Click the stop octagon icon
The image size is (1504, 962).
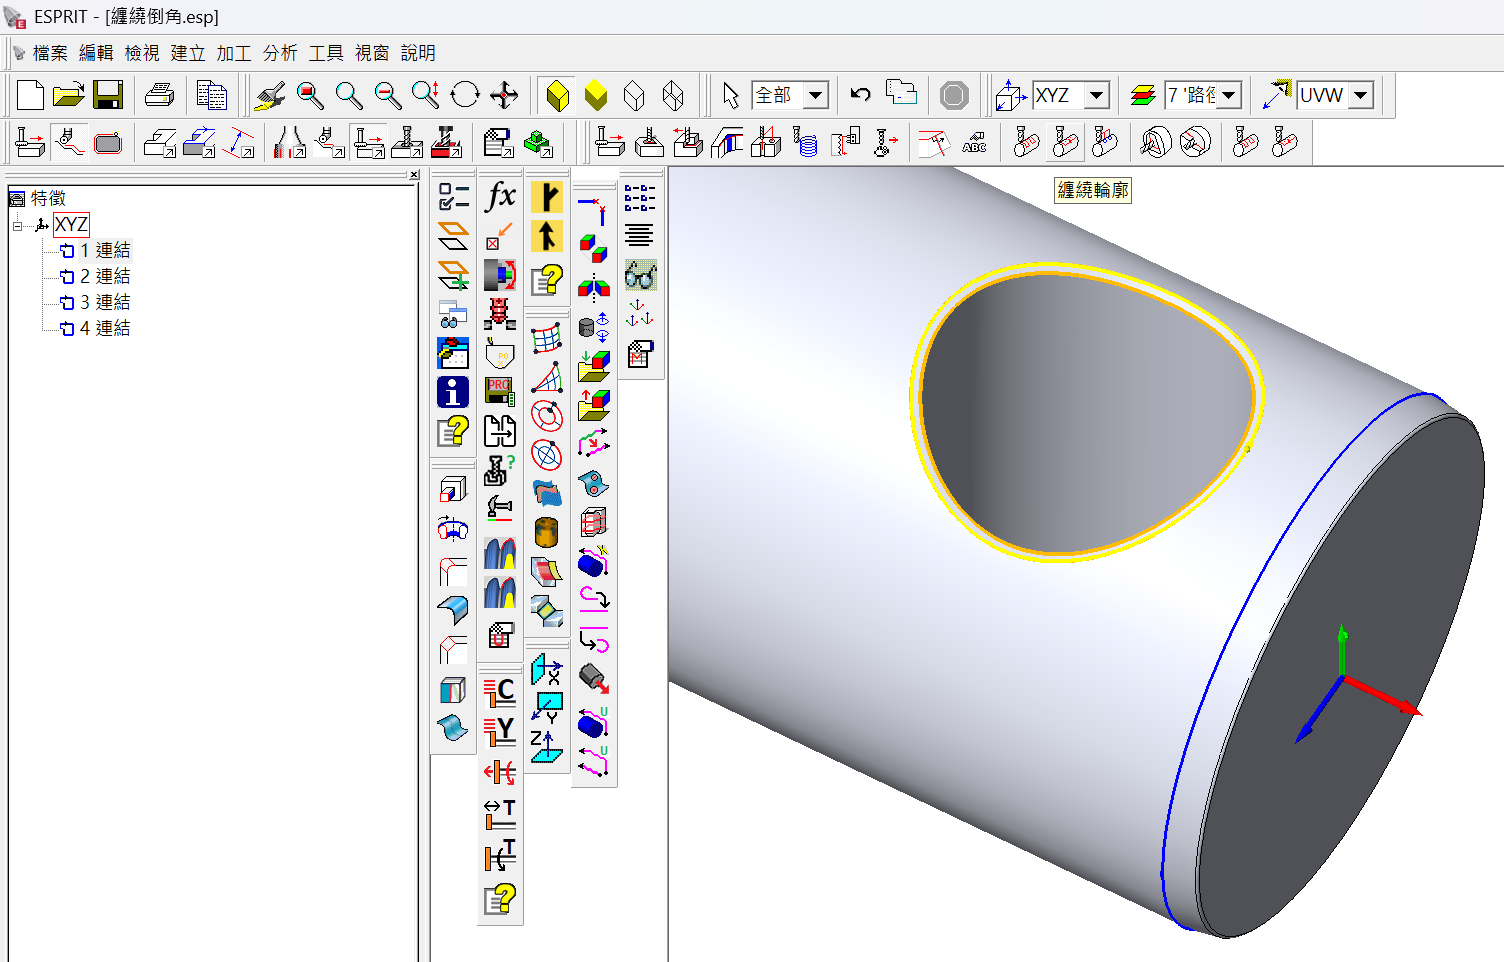(x=954, y=95)
